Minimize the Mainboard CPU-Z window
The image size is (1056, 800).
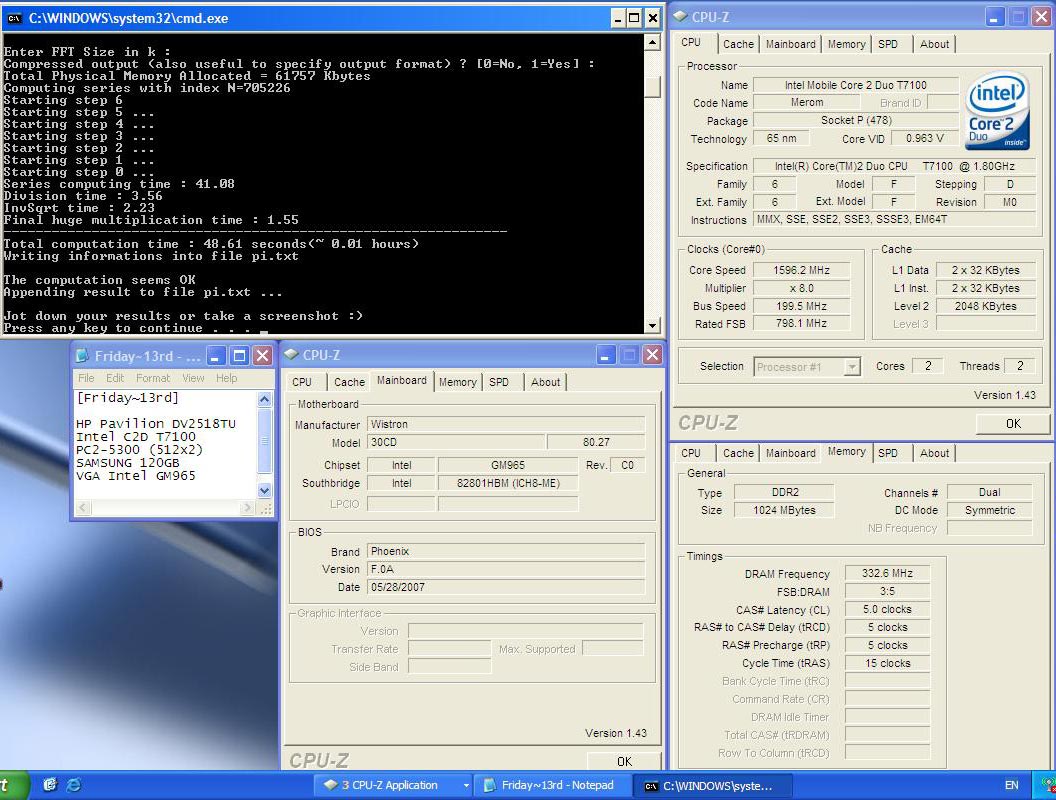coord(605,355)
